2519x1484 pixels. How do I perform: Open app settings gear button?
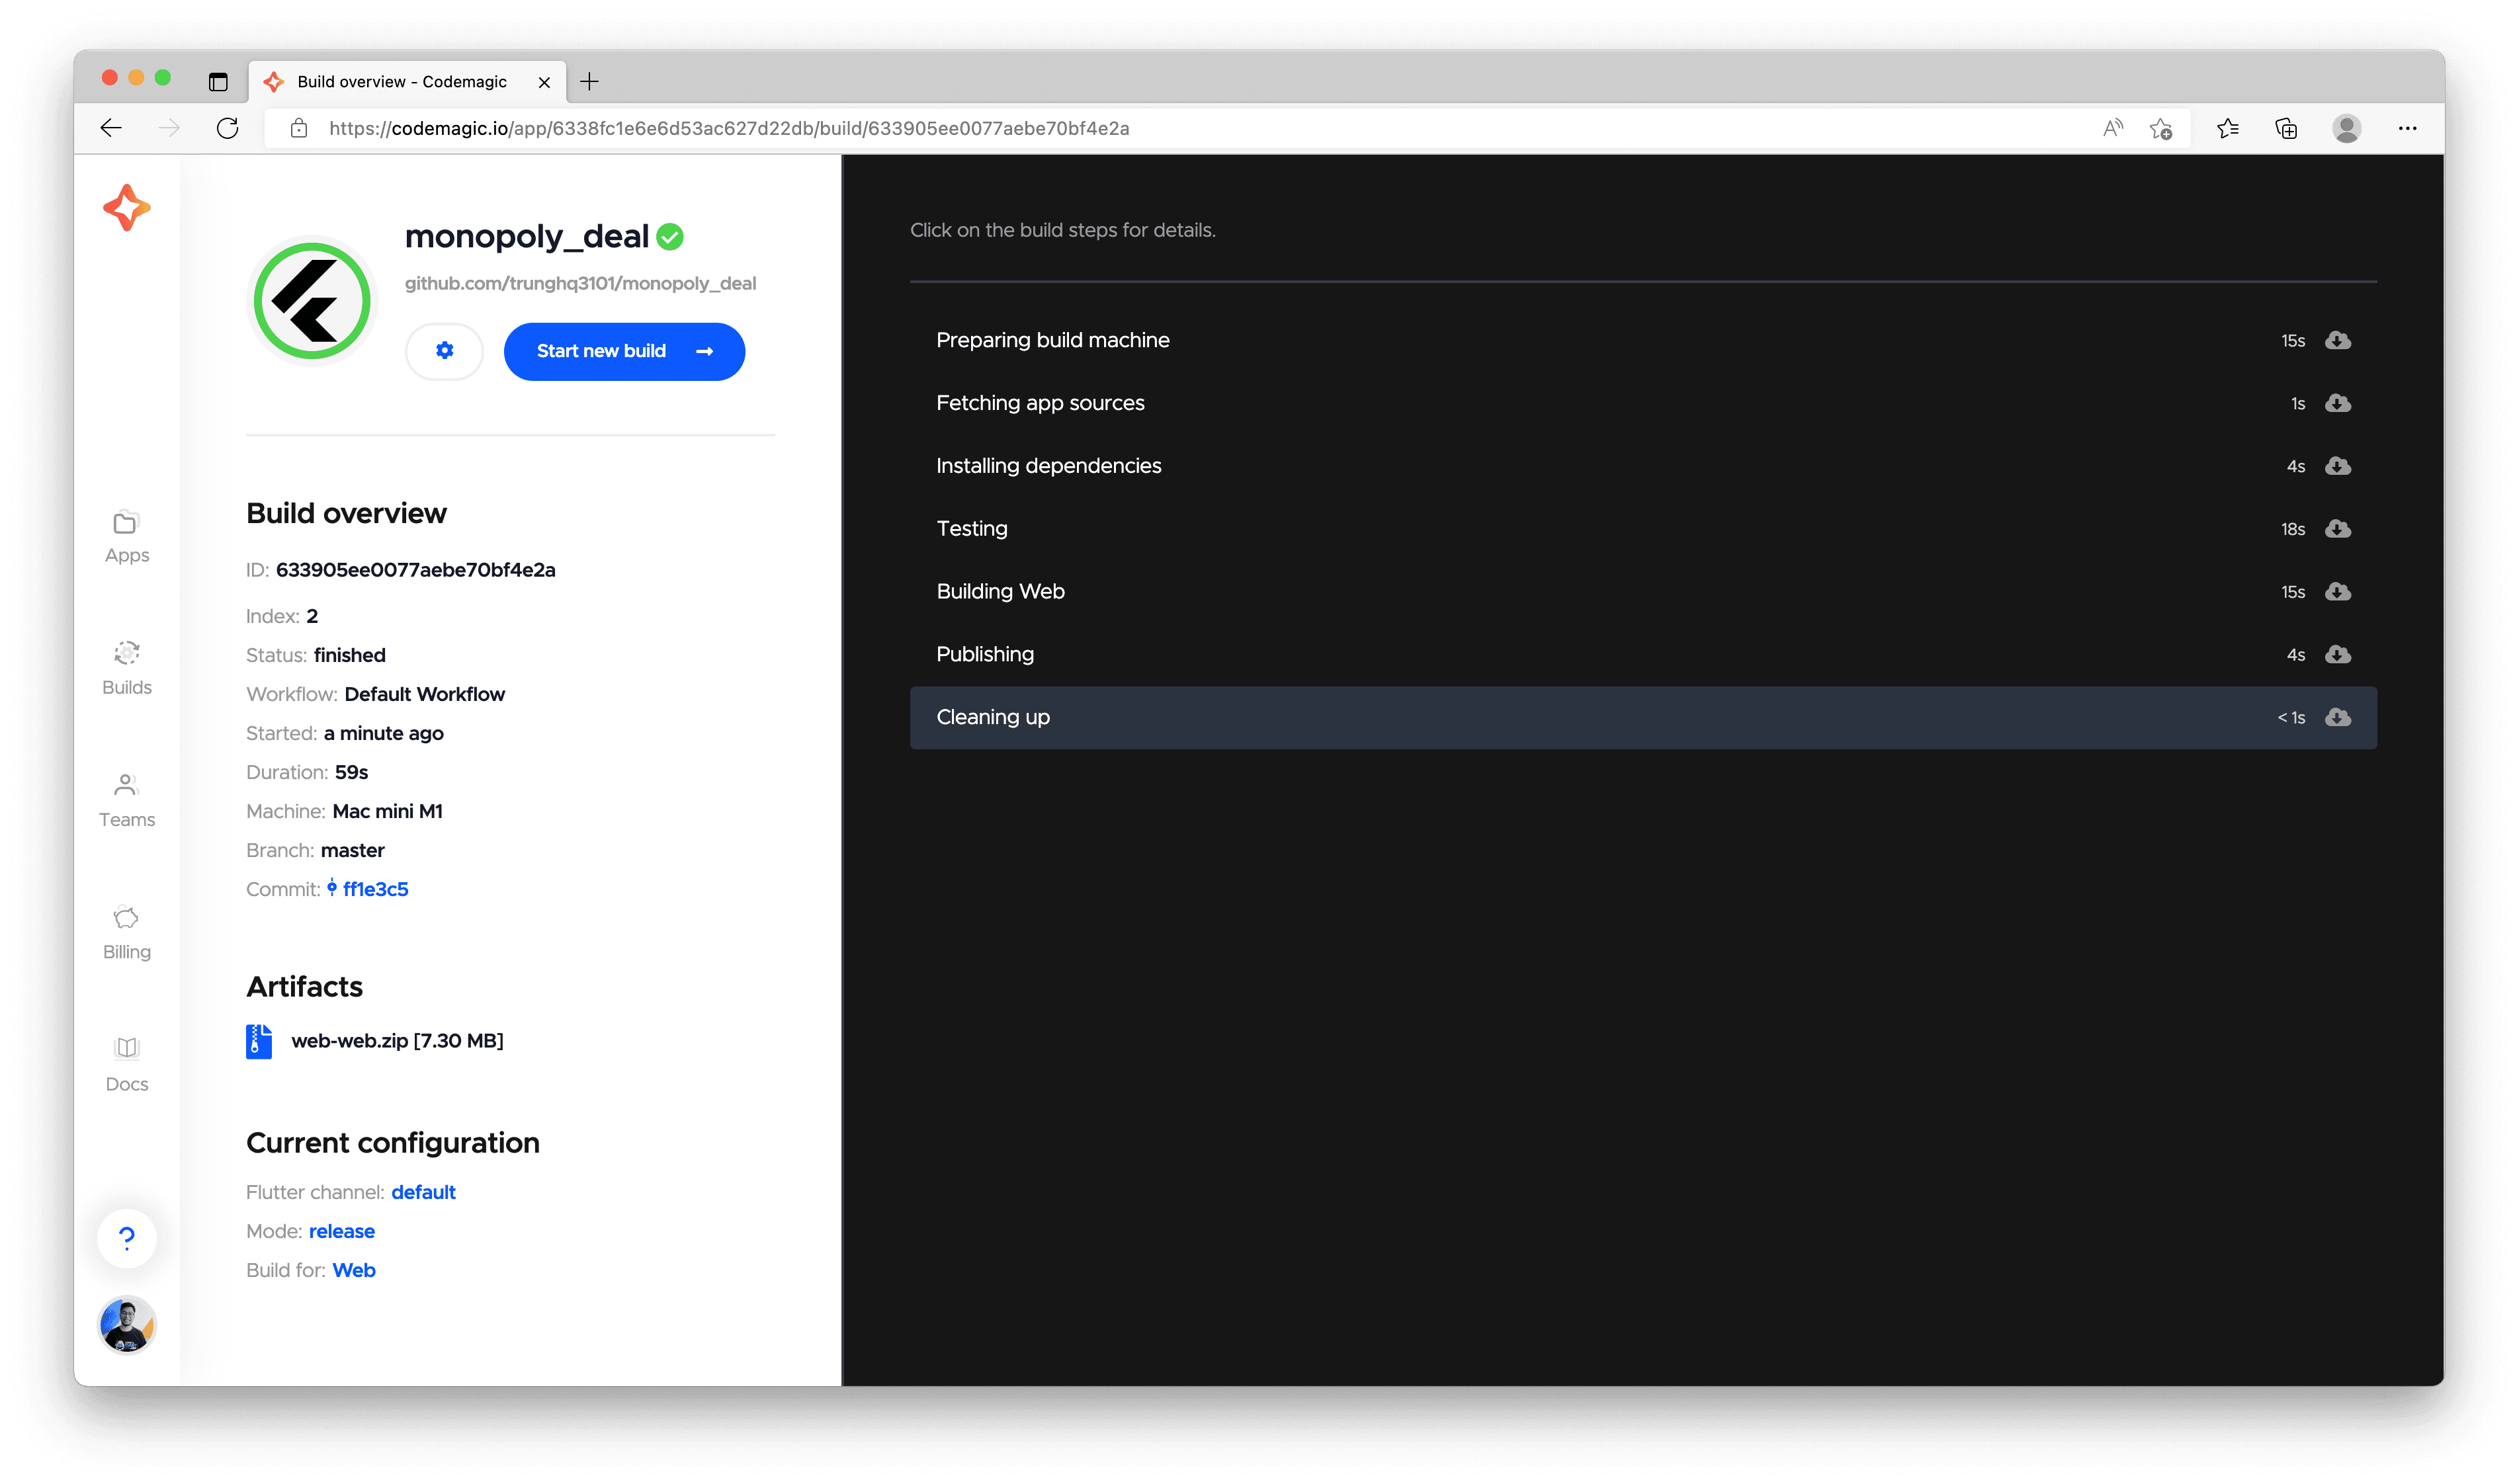click(x=445, y=351)
